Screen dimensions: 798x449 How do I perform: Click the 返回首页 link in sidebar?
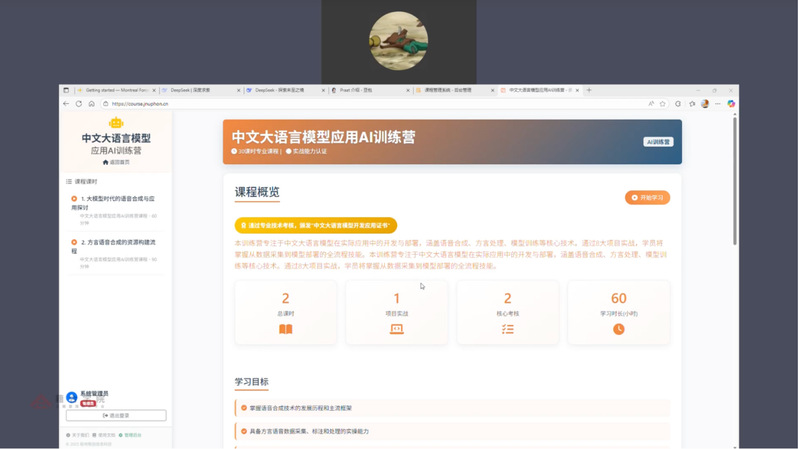[116, 162]
